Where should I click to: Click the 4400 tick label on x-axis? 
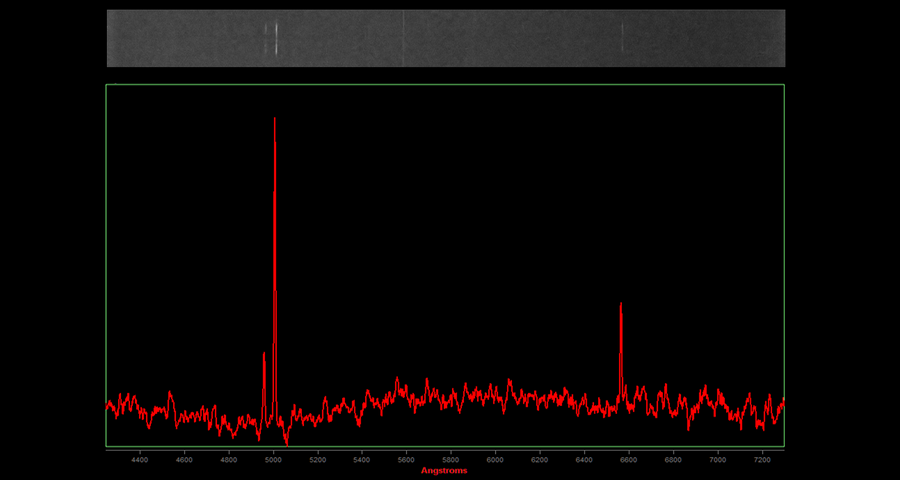140,459
